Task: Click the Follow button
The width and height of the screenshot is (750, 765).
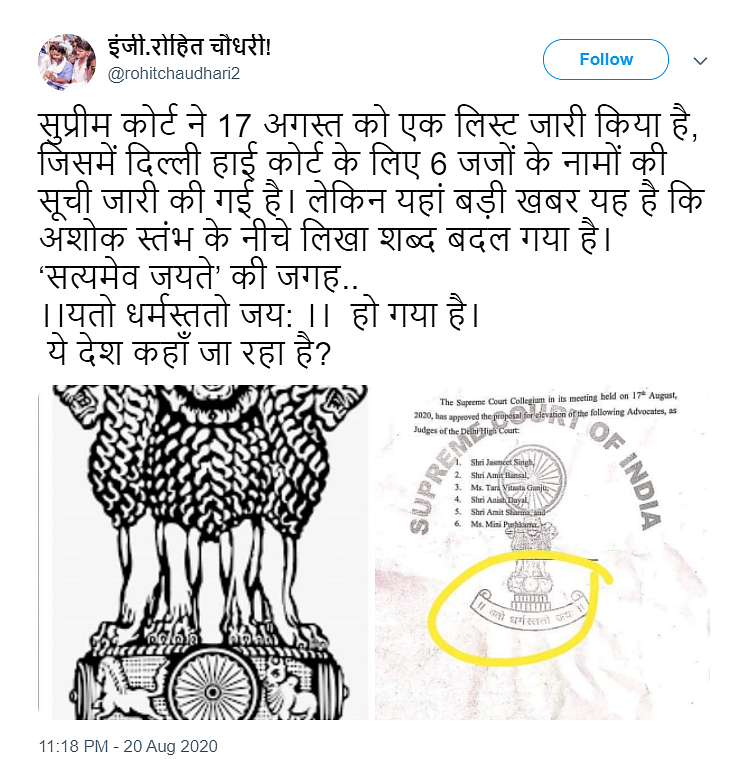Action: 606,60
